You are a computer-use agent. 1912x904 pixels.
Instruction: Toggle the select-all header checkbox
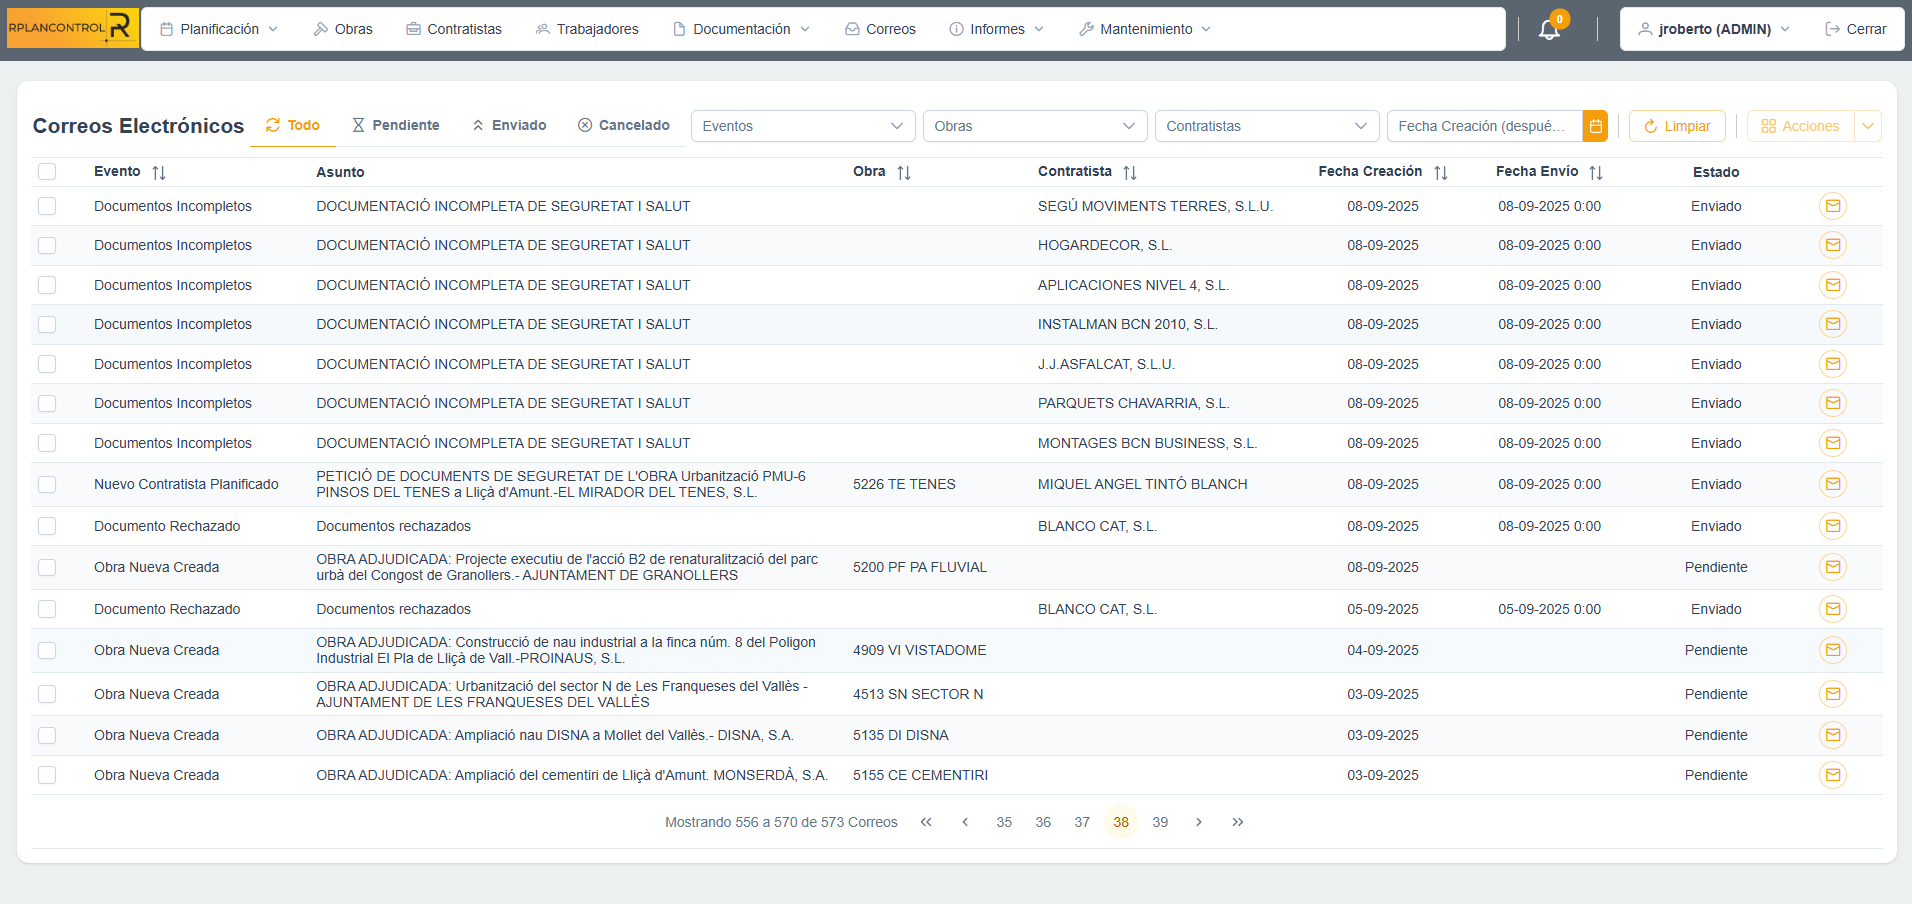click(x=47, y=171)
